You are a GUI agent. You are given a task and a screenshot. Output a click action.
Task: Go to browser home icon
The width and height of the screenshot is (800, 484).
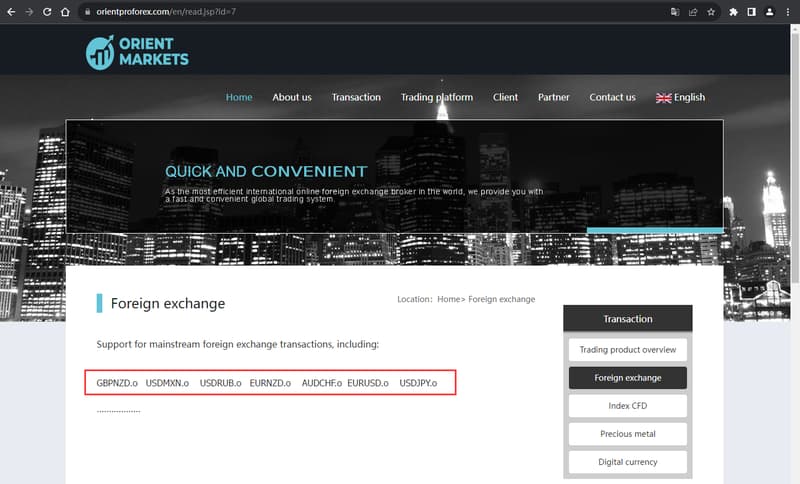point(65,12)
